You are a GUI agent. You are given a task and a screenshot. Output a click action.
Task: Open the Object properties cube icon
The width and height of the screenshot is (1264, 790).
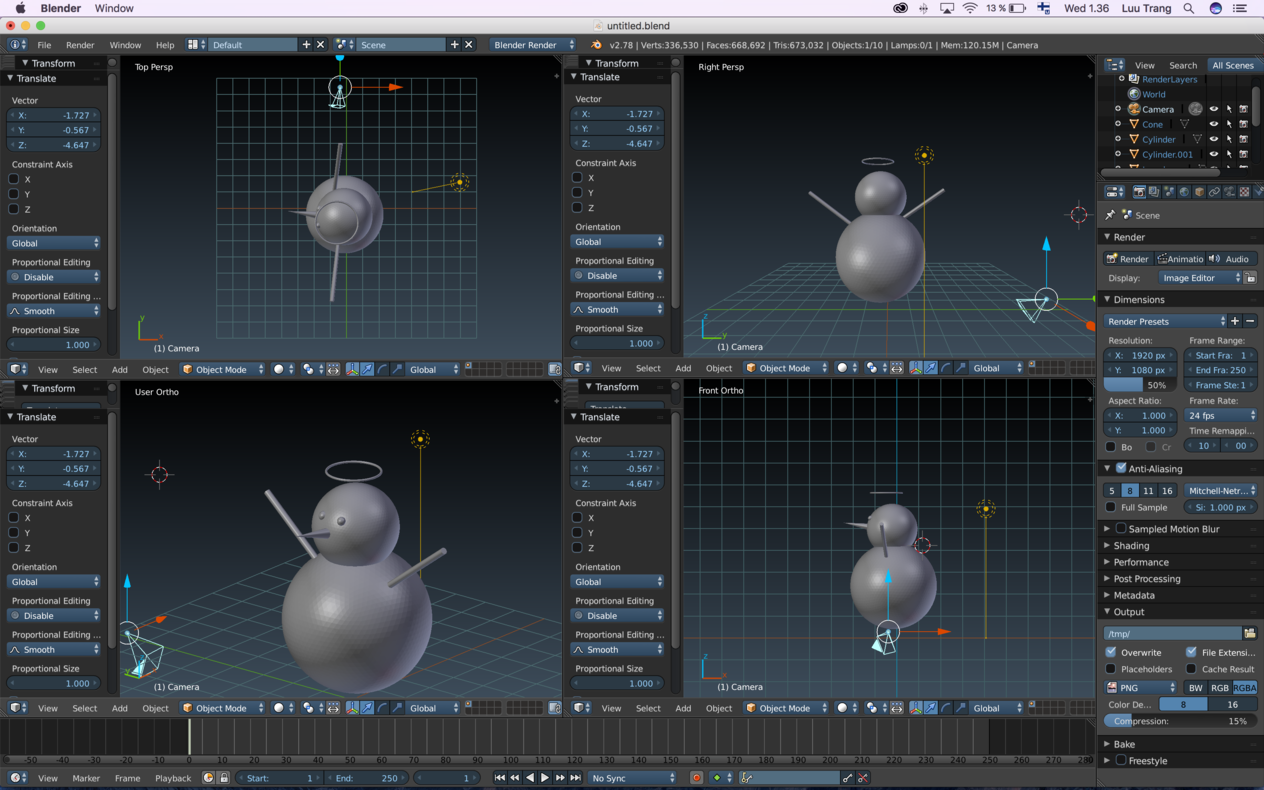pyautogui.click(x=1199, y=192)
